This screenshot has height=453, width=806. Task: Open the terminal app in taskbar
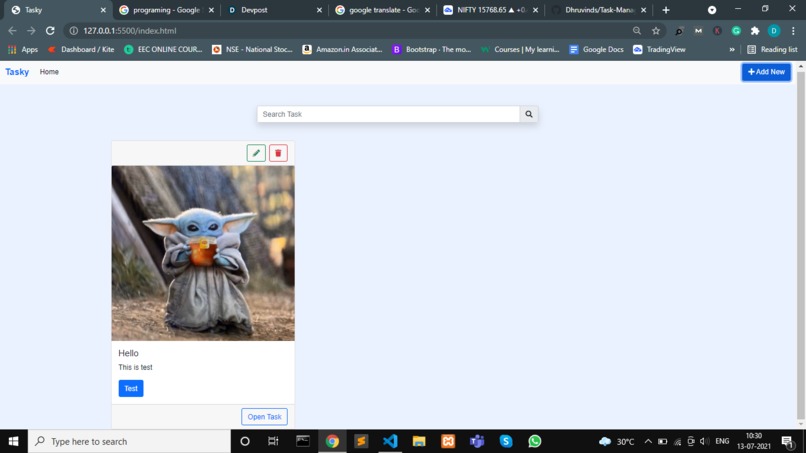[303, 441]
